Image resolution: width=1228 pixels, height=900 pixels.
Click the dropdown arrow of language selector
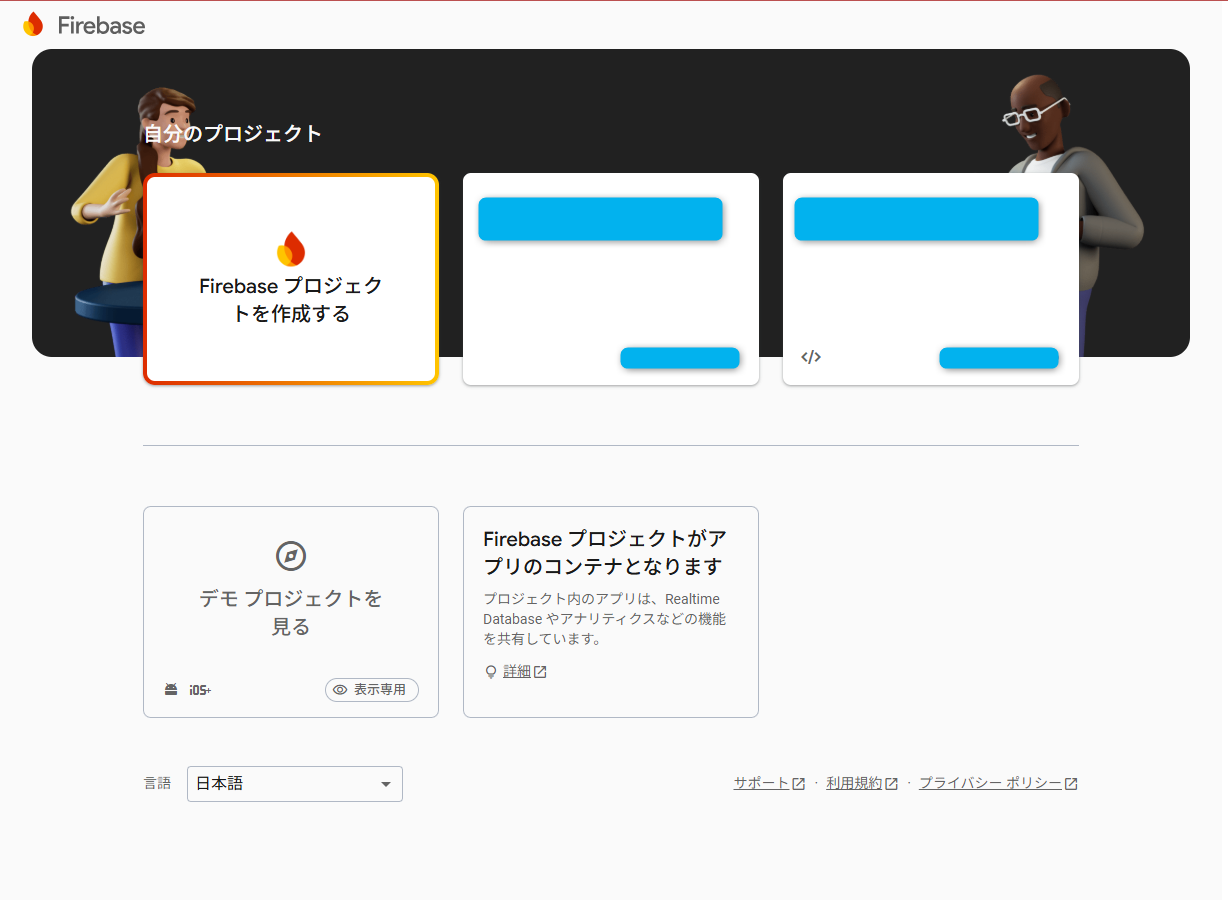coord(386,785)
